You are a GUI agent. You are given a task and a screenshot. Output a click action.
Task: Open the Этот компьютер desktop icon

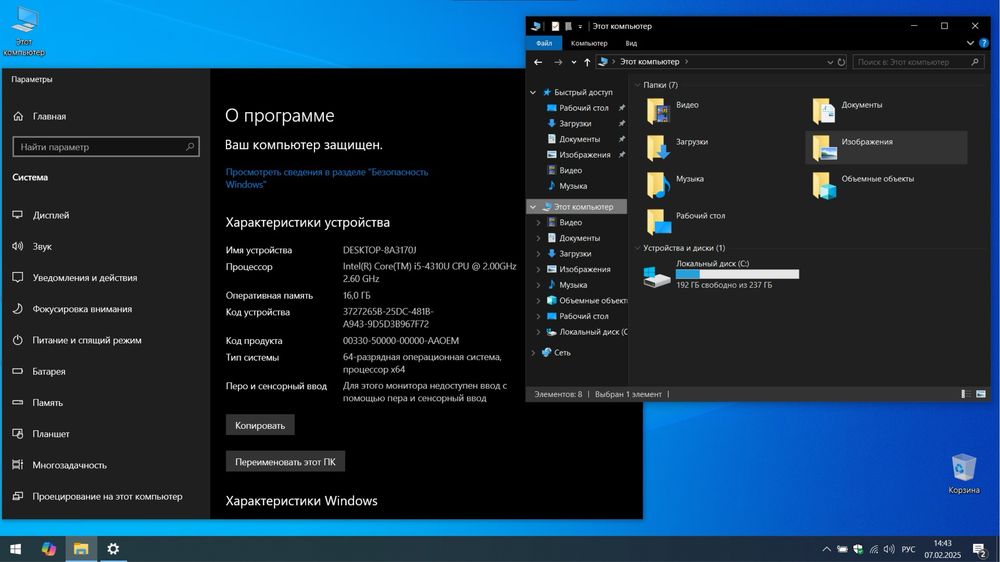tap(24, 32)
